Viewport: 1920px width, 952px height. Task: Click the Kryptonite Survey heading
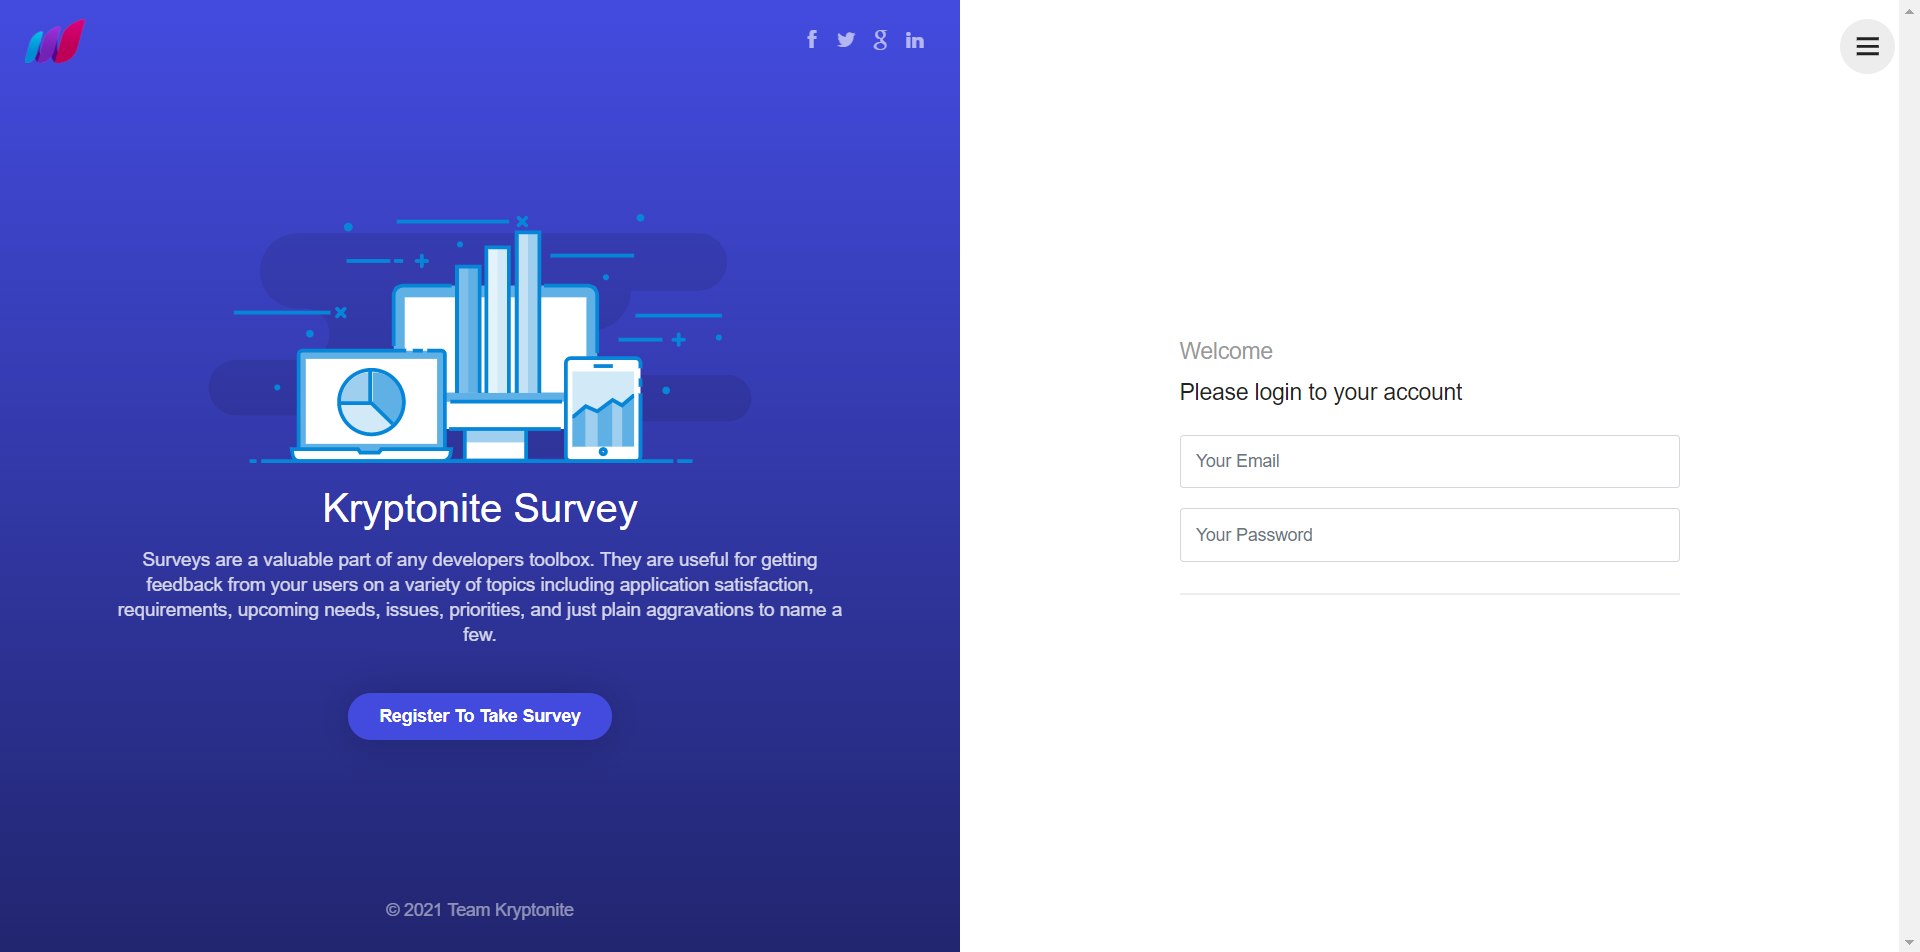tap(480, 508)
